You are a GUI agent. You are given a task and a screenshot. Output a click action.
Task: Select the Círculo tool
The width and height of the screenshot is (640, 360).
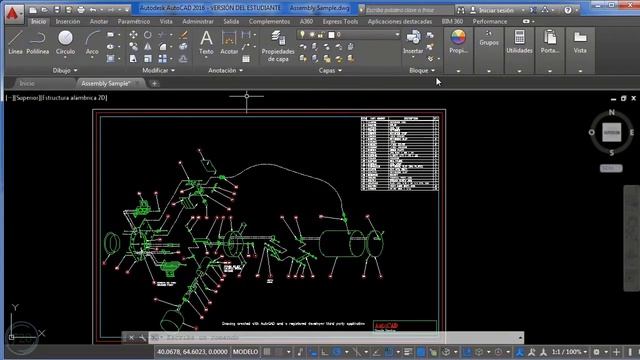(65, 43)
